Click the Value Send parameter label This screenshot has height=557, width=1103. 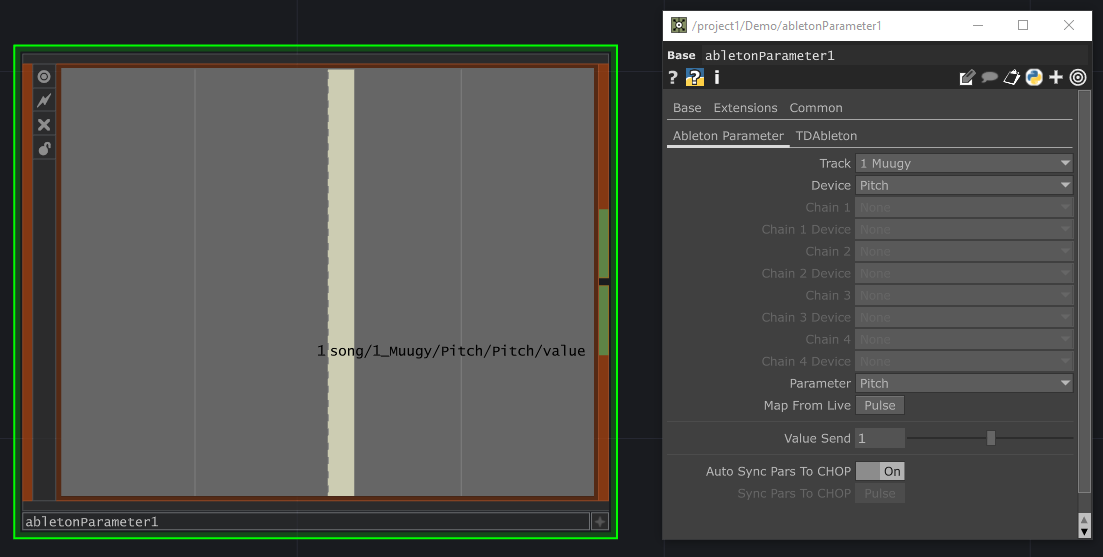point(817,438)
